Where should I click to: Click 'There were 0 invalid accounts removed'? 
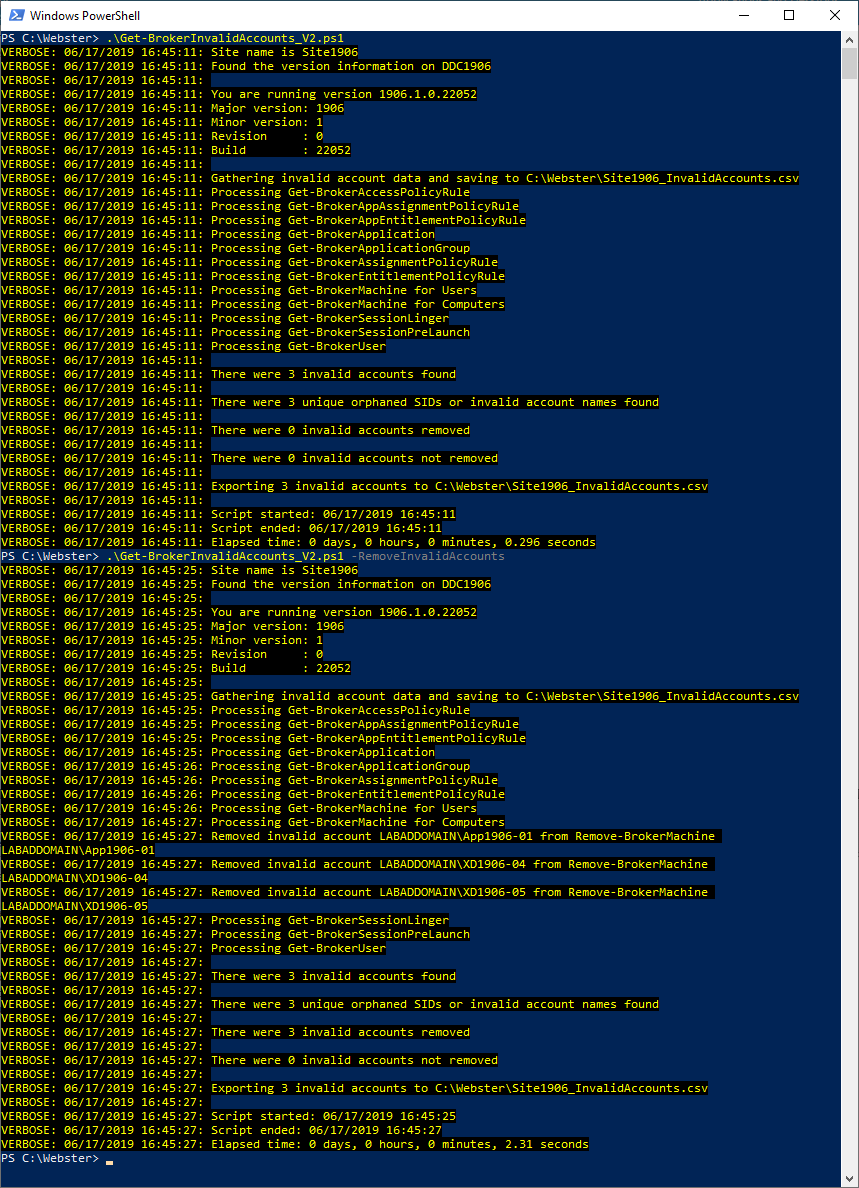click(x=340, y=430)
